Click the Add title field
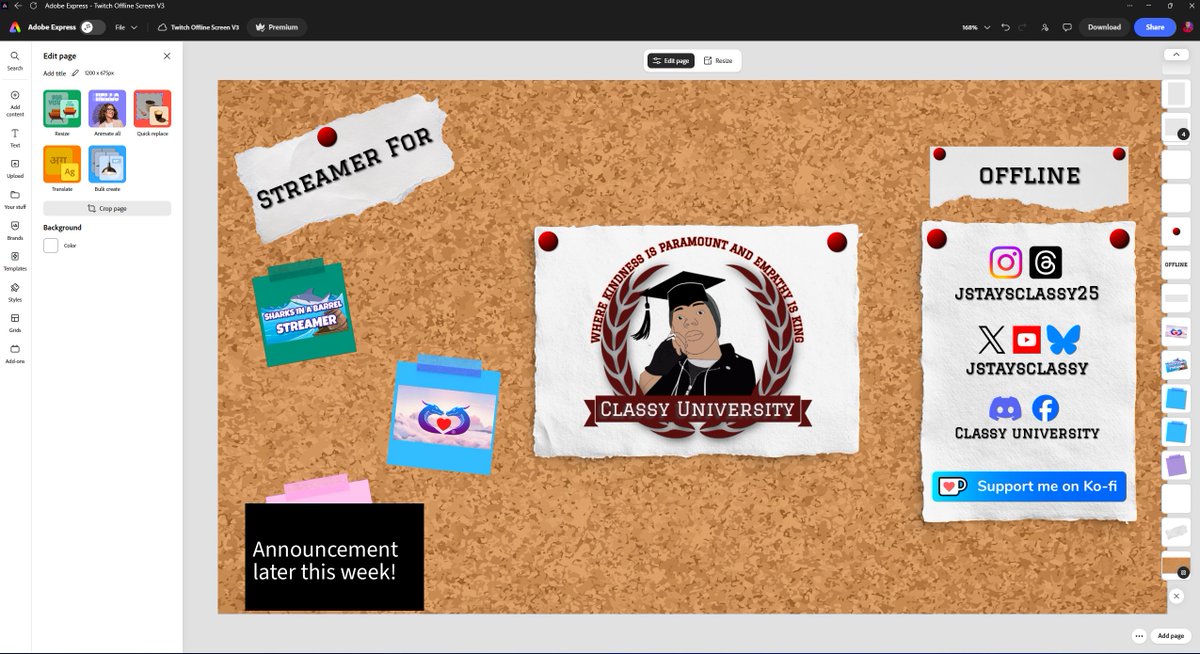 click(x=55, y=73)
